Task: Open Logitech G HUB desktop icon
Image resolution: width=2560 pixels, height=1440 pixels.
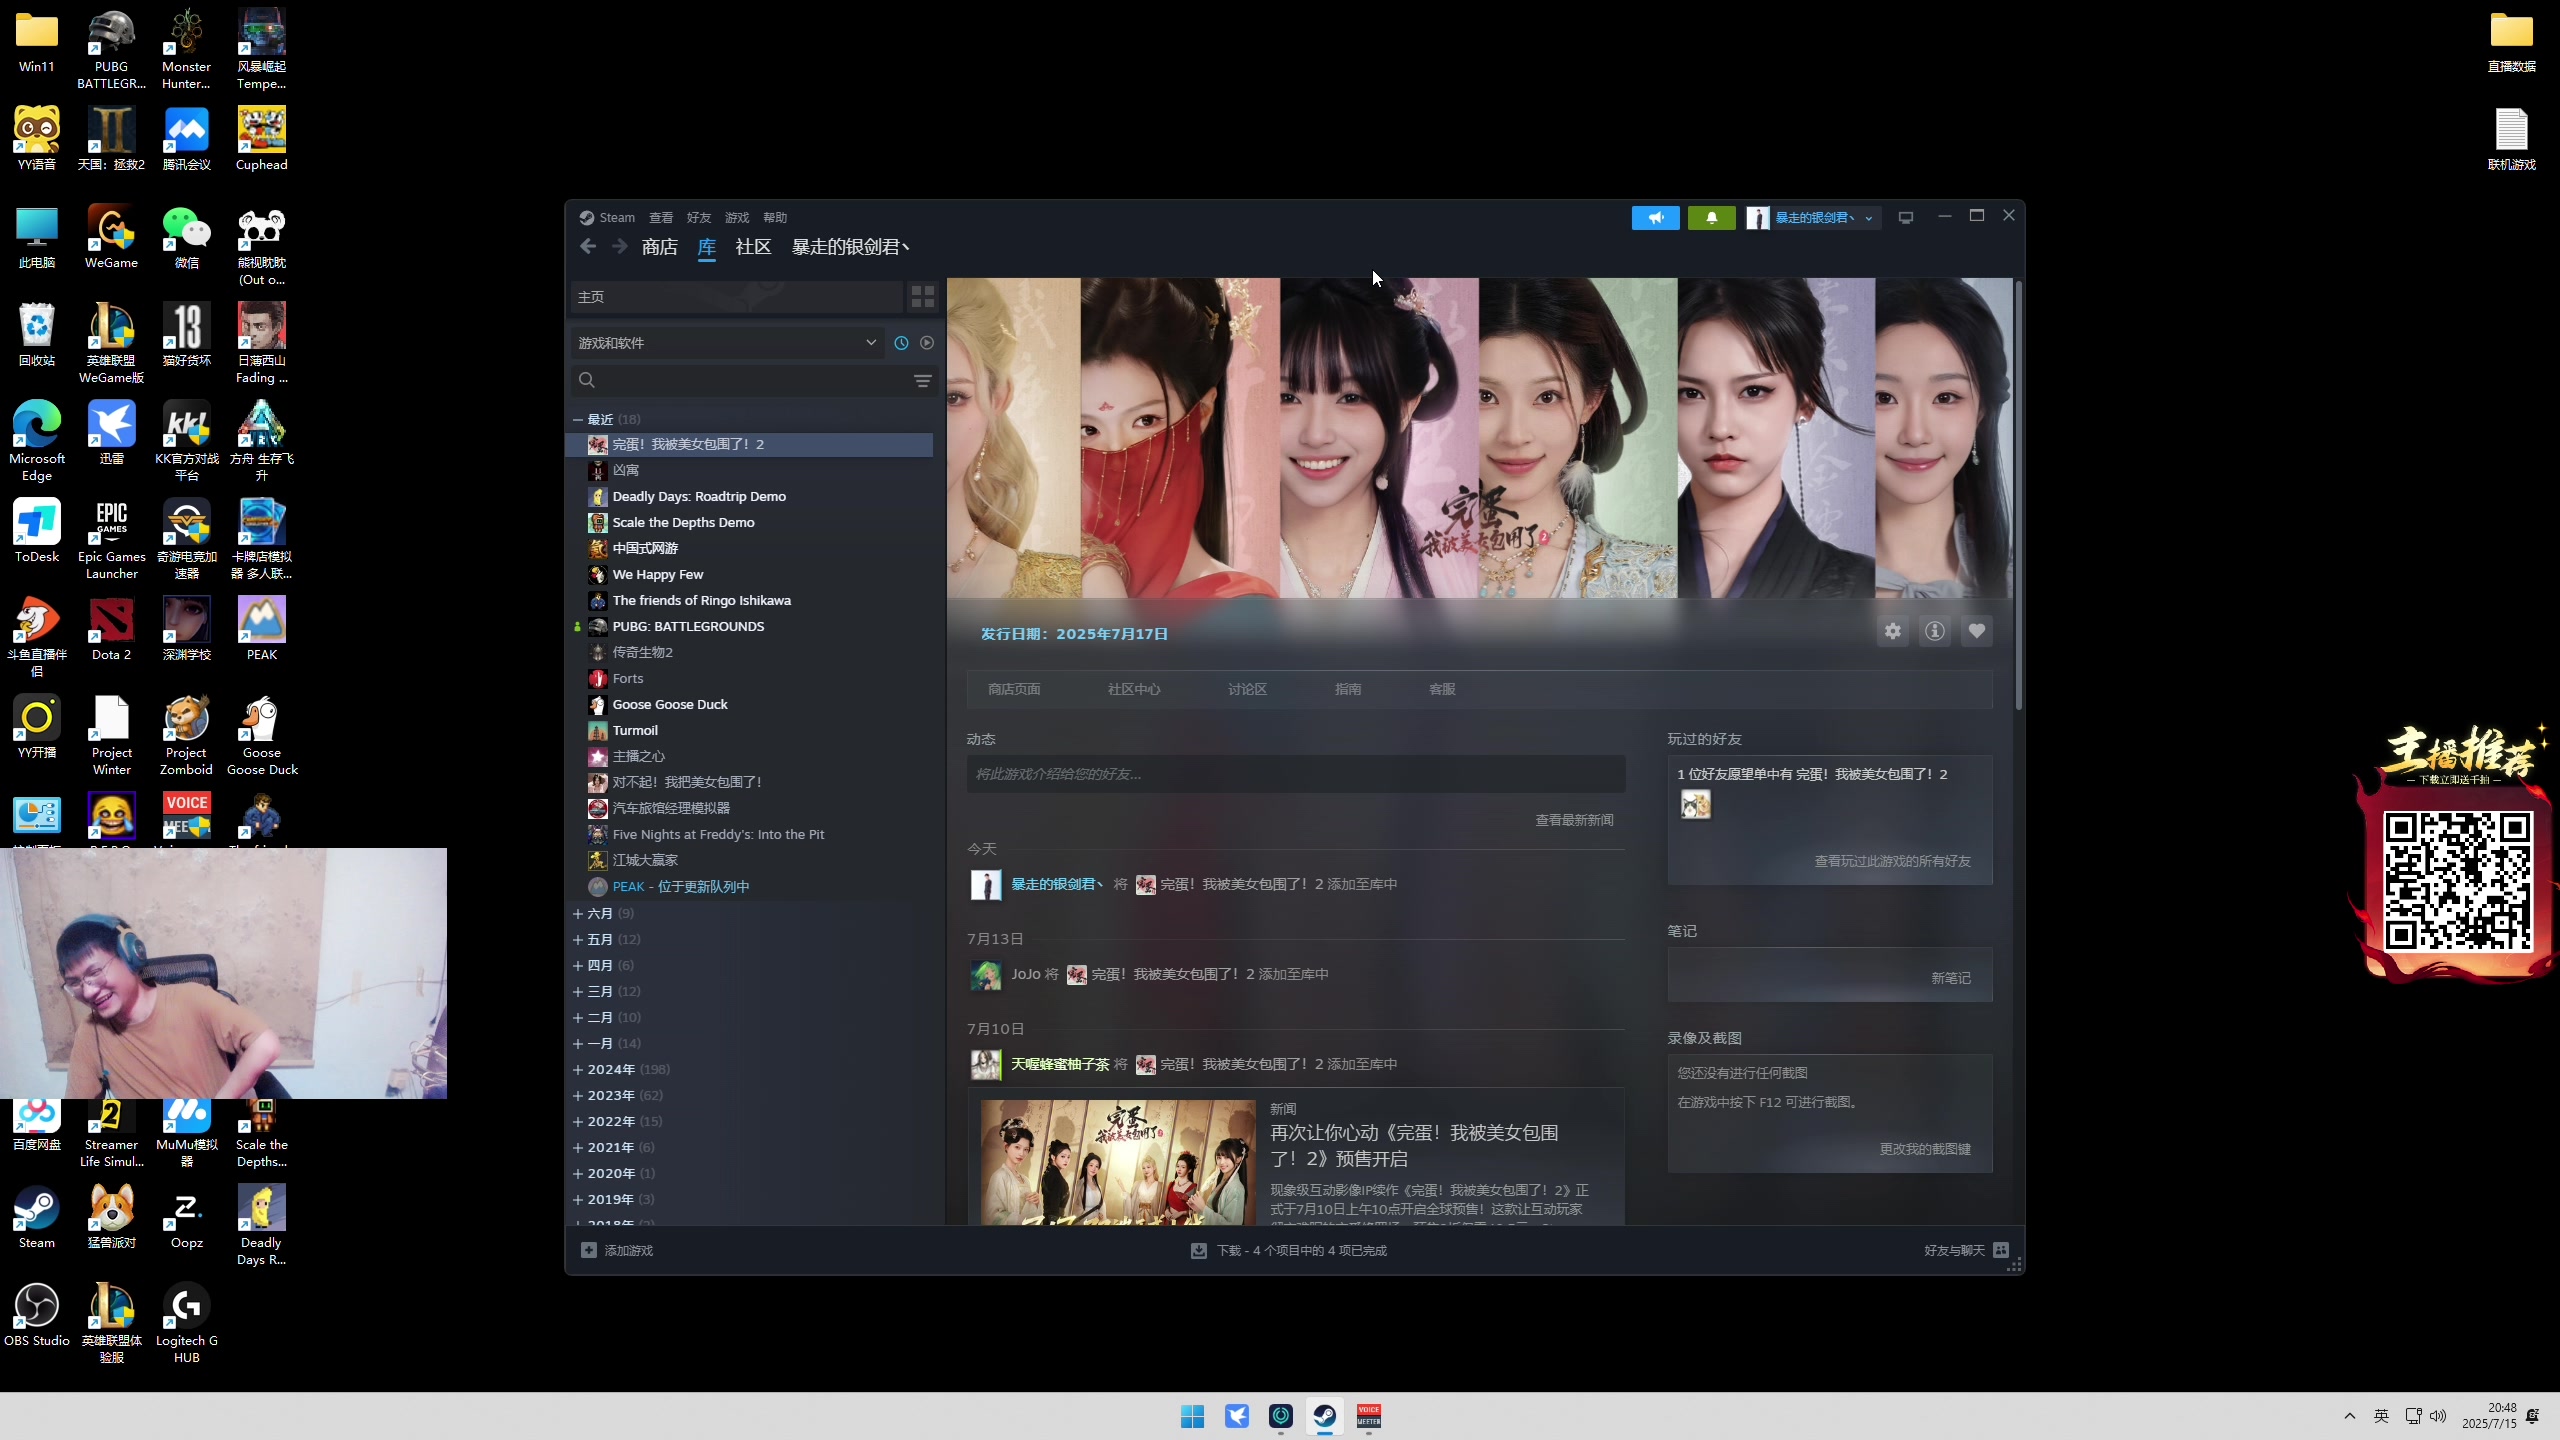Action: 187,1323
